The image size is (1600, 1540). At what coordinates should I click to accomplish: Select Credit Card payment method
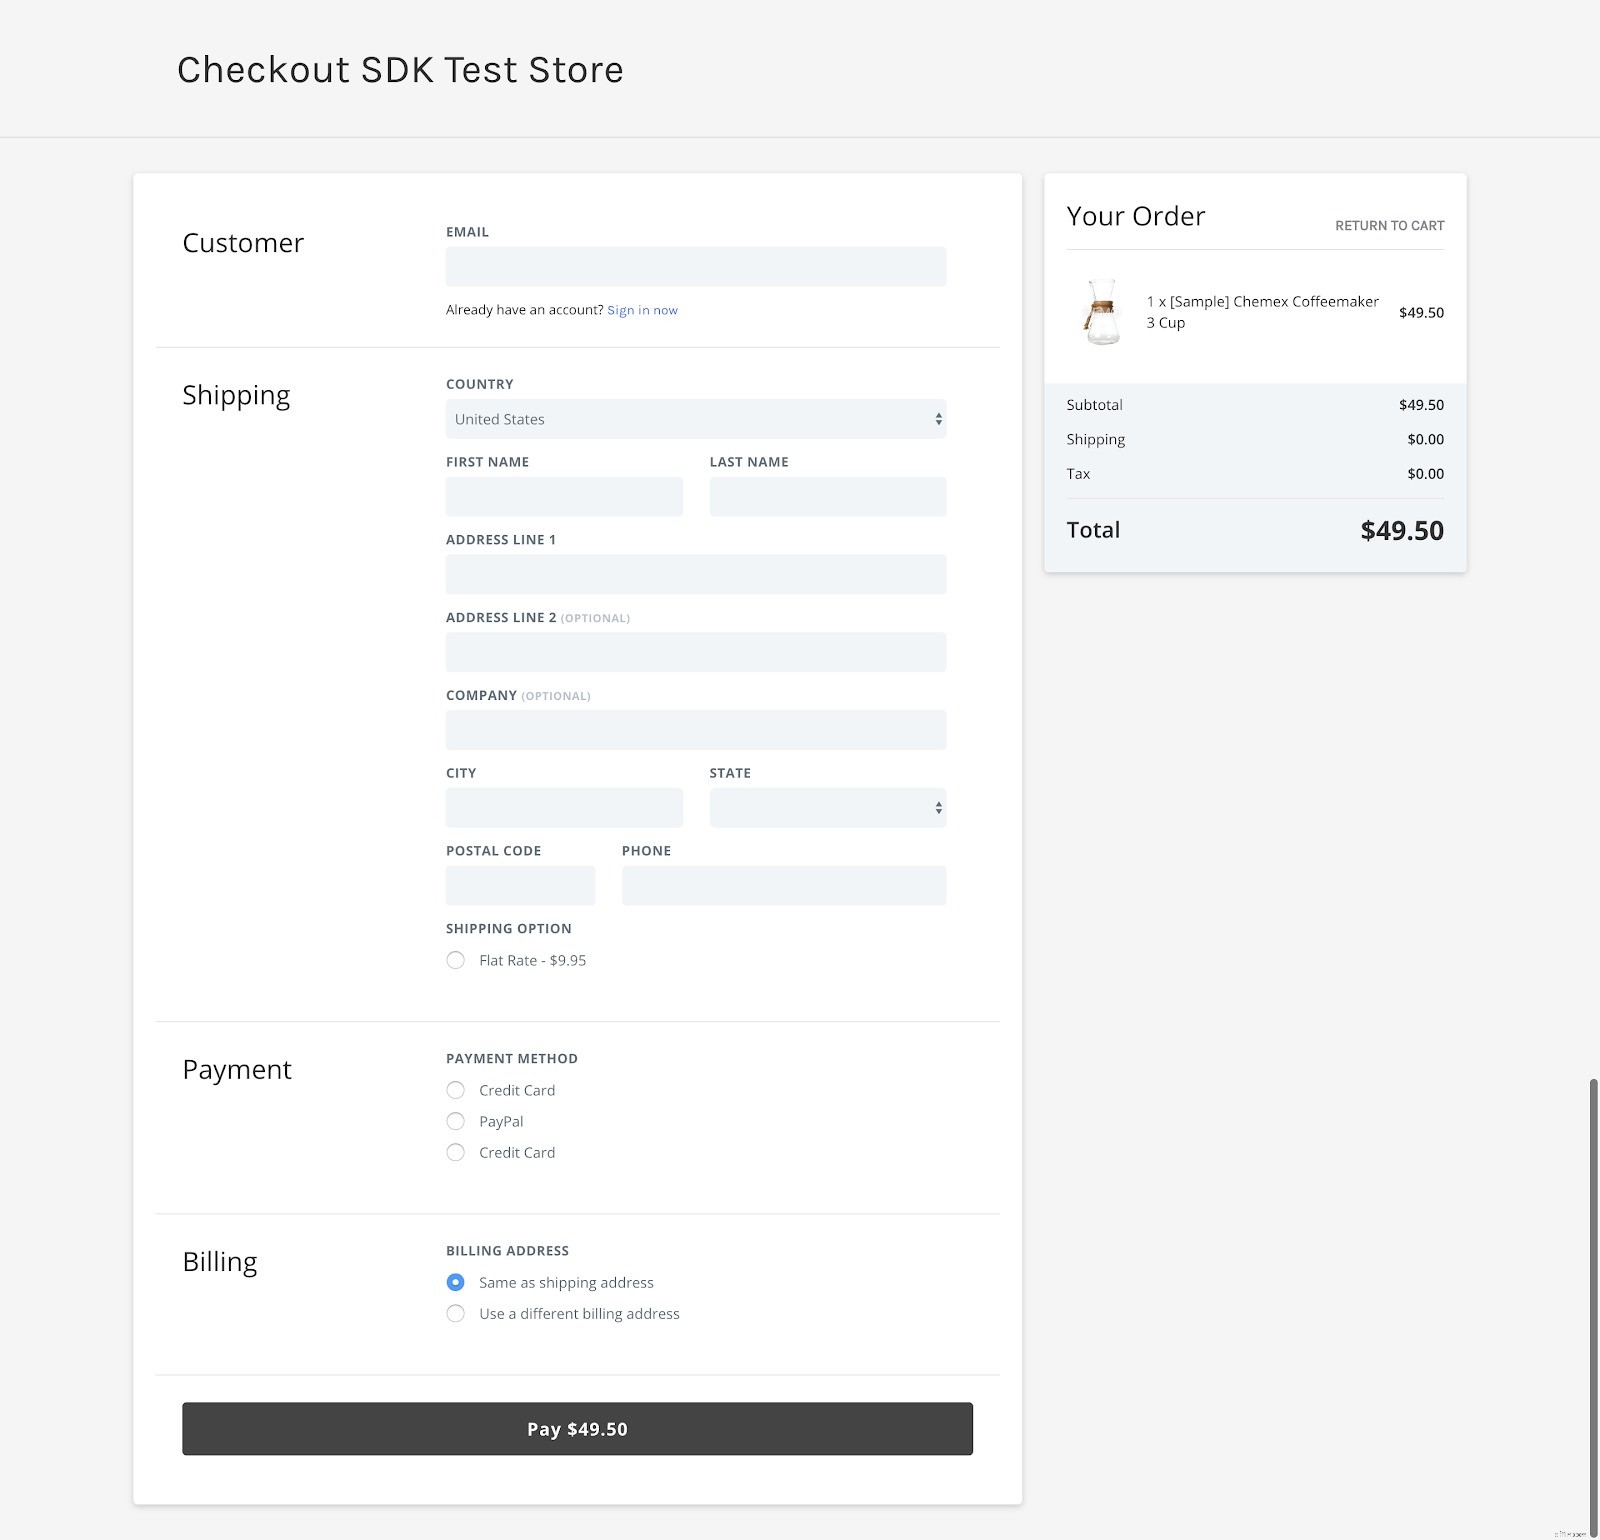pos(455,1090)
